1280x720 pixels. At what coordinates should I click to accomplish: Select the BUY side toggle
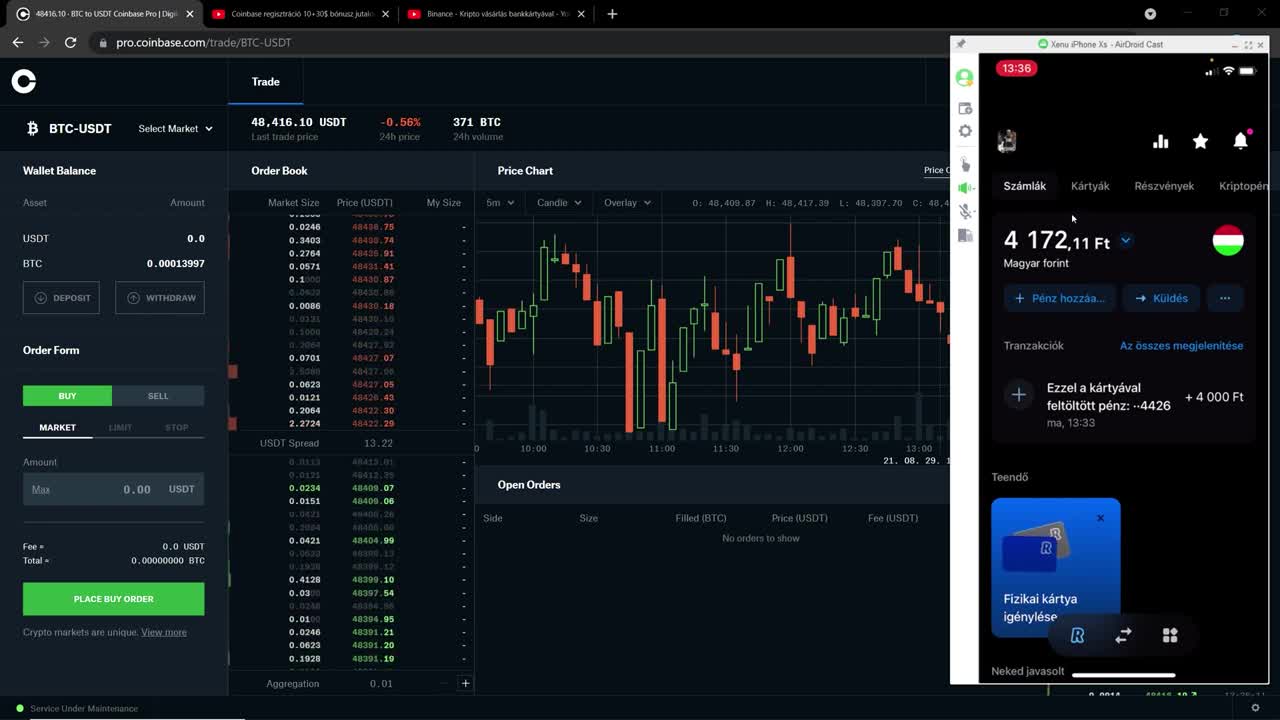(67, 396)
